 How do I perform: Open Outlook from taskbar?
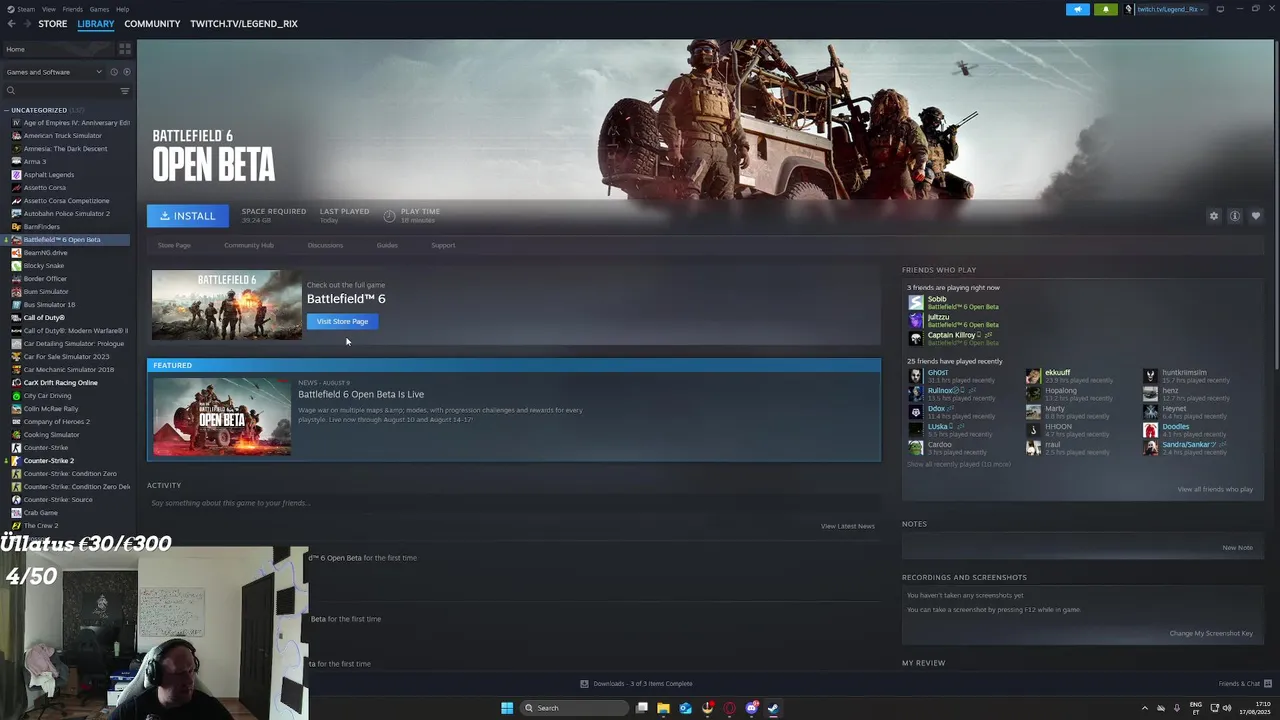point(685,708)
